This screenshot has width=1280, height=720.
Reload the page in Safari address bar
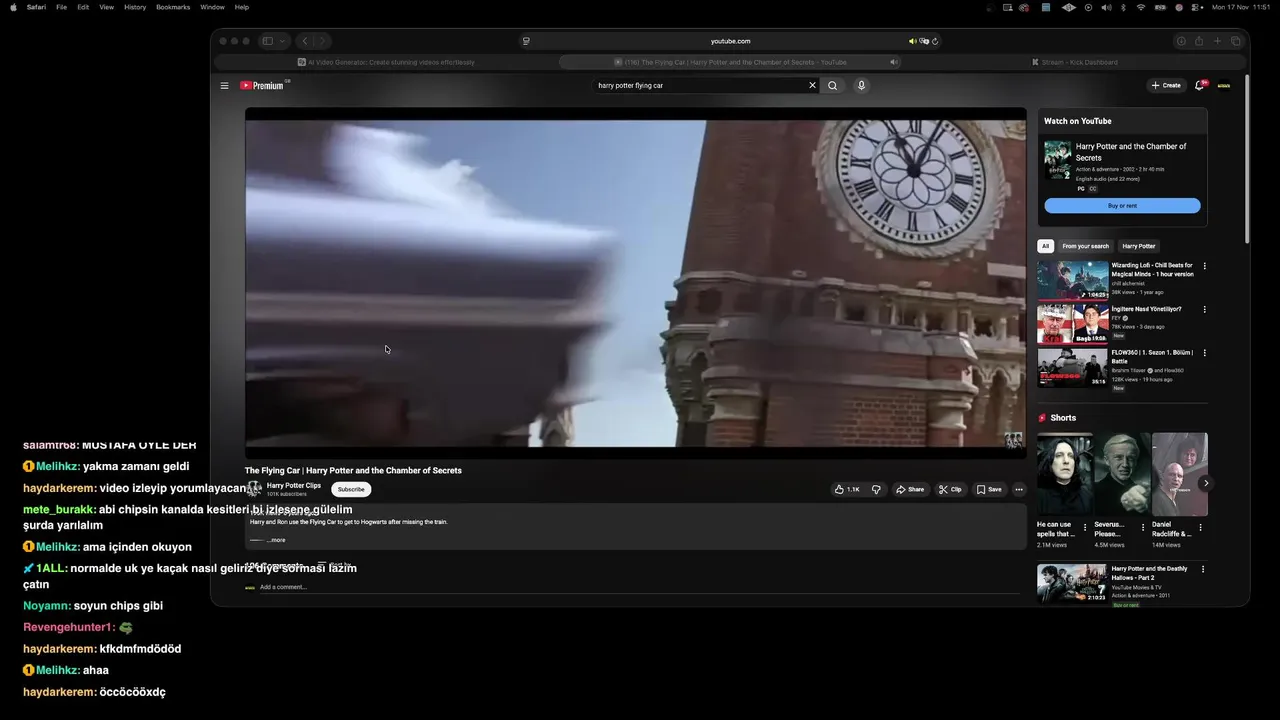(x=935, y=41)
